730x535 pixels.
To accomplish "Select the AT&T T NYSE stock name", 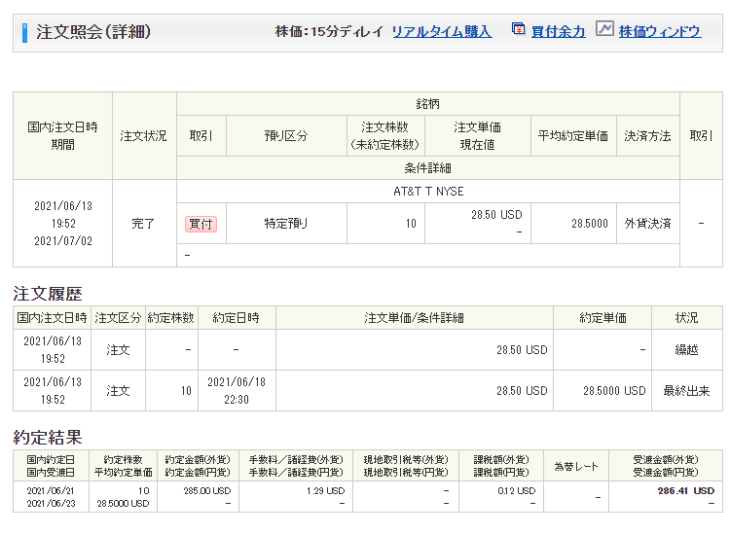I will tap(428, 191).
